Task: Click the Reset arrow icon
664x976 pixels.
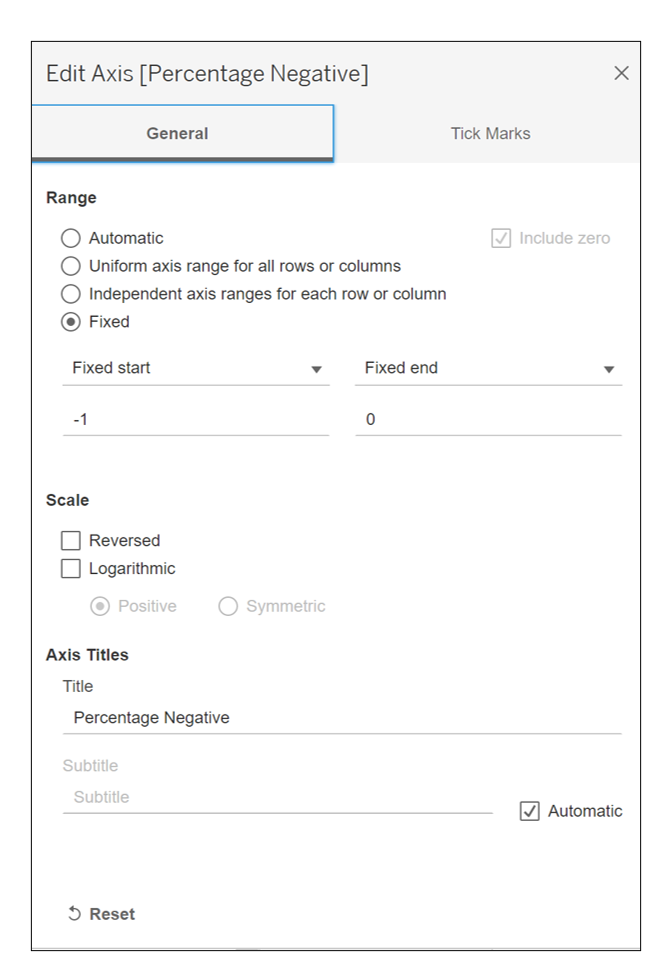Action: (x=74, y=914)
